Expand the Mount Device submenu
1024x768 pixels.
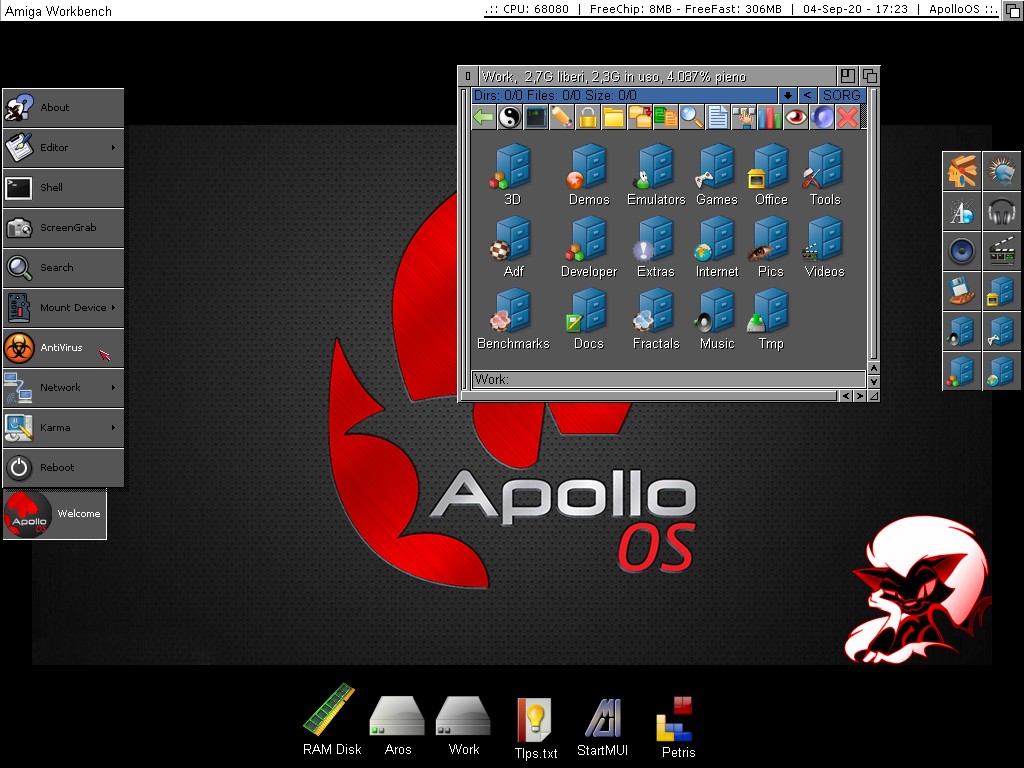point(64,308)
